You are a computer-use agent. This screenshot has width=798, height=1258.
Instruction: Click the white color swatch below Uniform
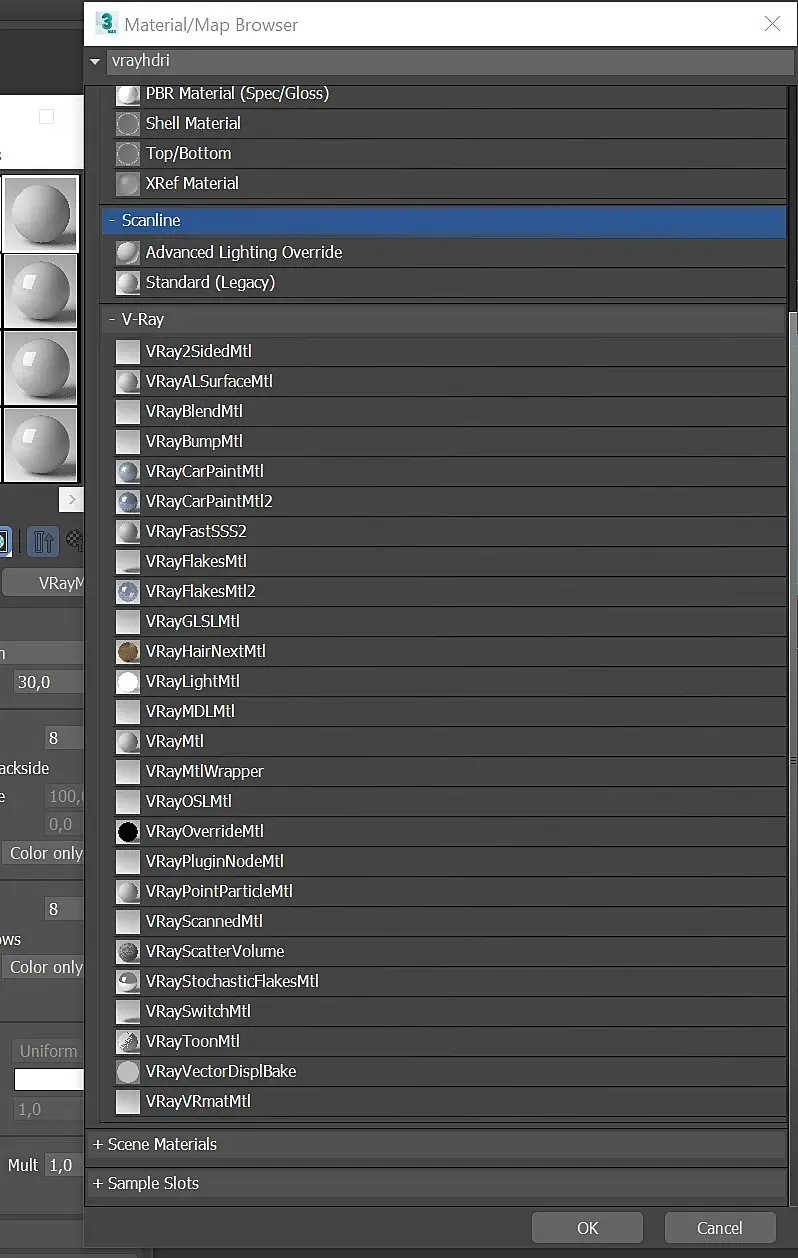(x=49, y=1080)
